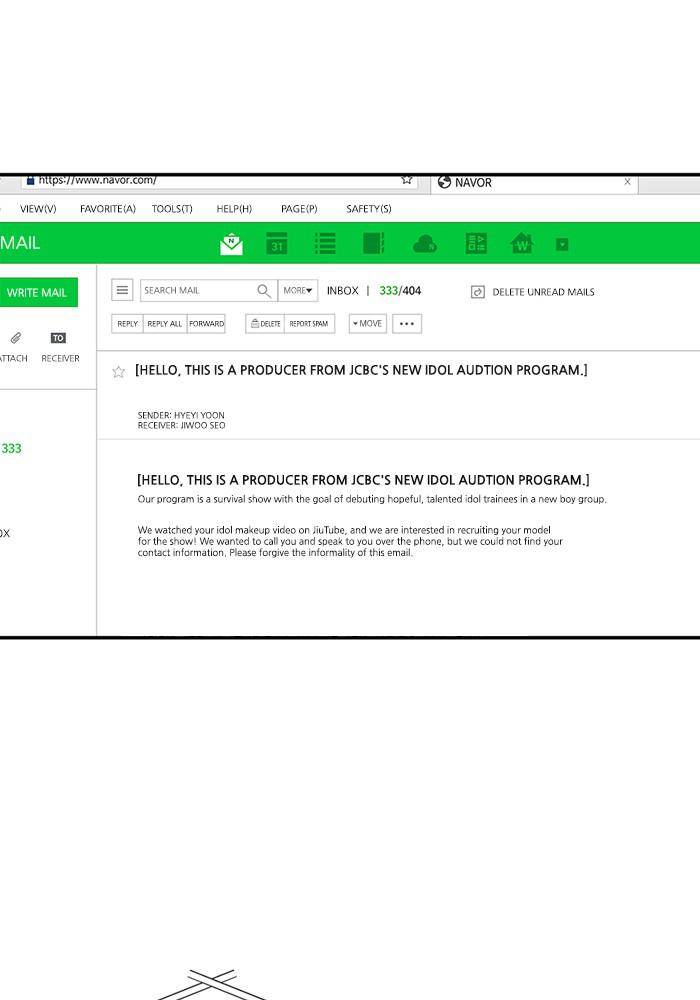Open the FAVORITE(A) menu
The height and width of the screenshot is (1000, 700).
[107, 209]
